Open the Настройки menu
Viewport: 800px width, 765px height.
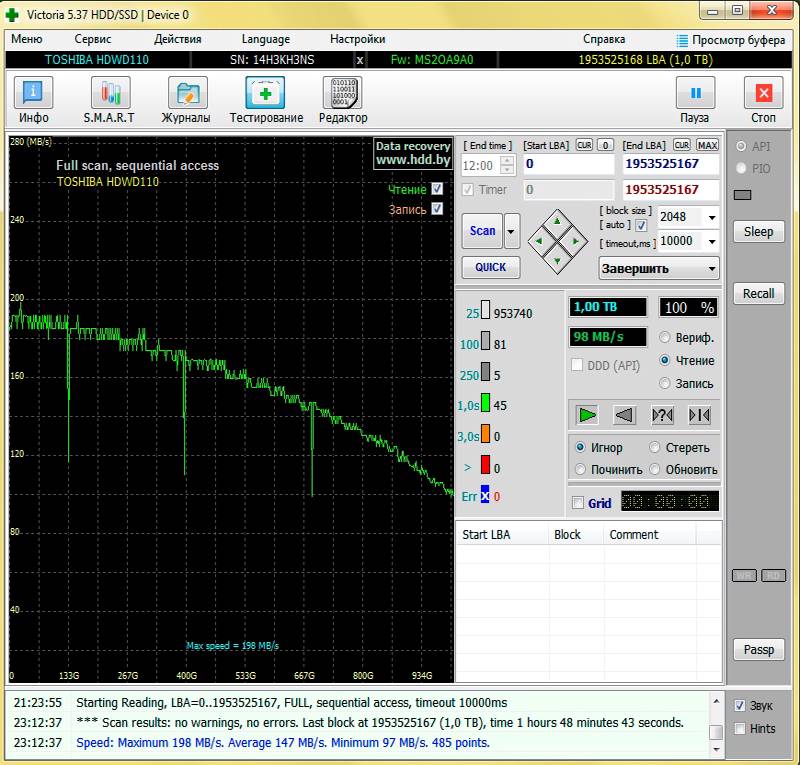coord(357,39)
